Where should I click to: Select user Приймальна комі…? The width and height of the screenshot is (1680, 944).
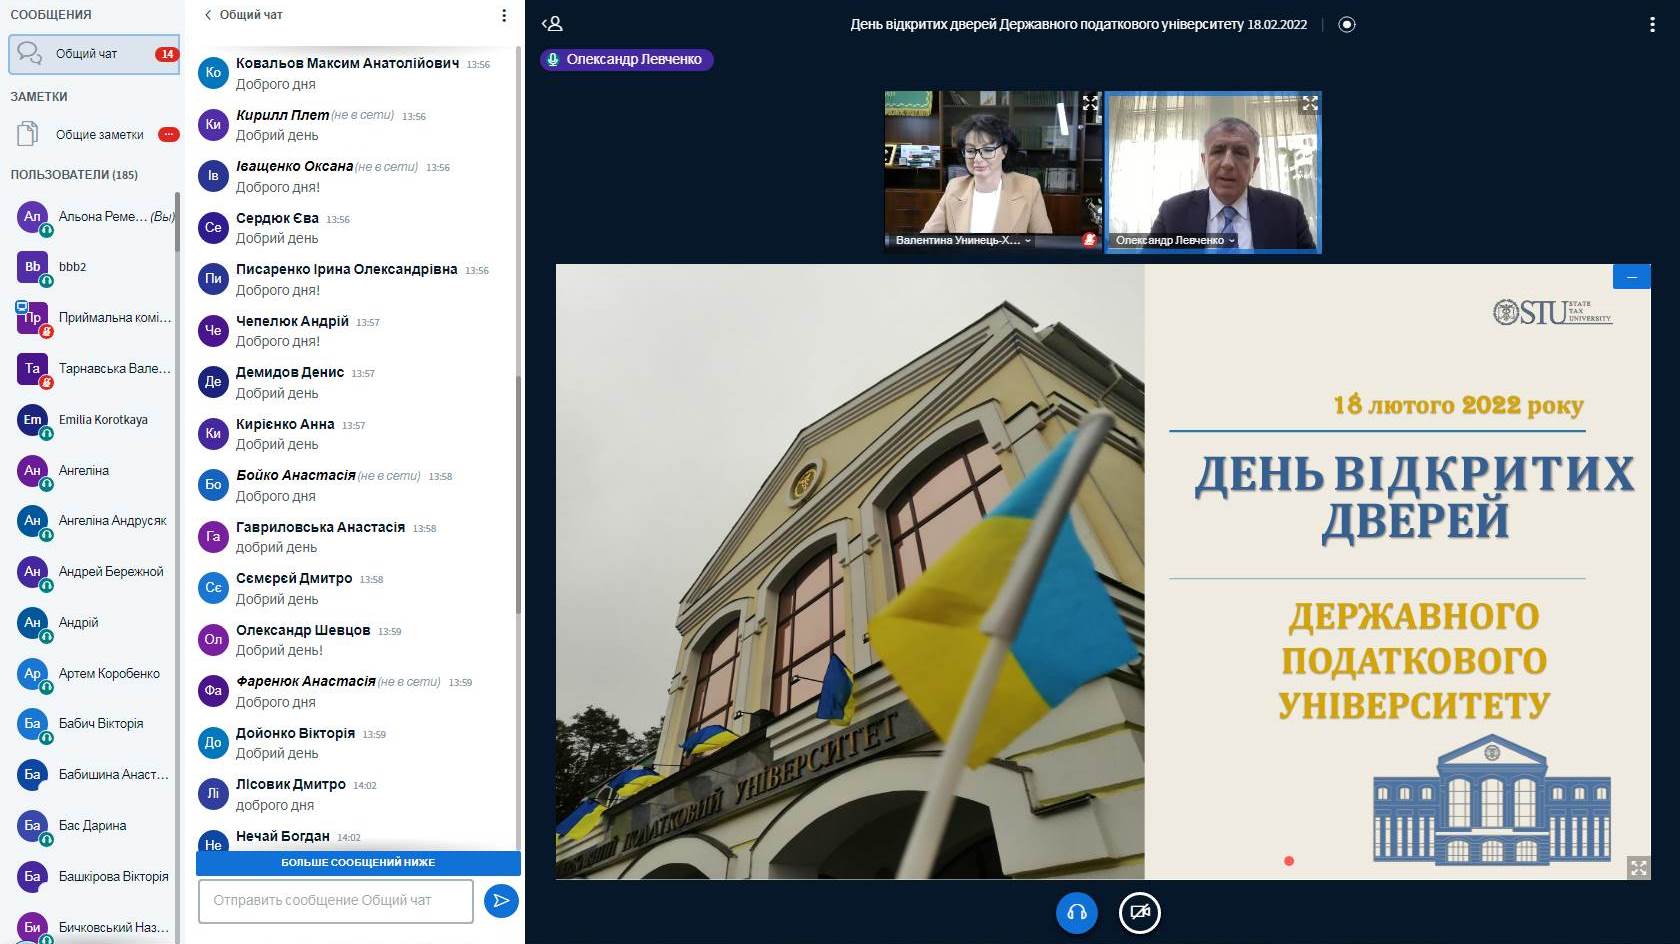95,318
